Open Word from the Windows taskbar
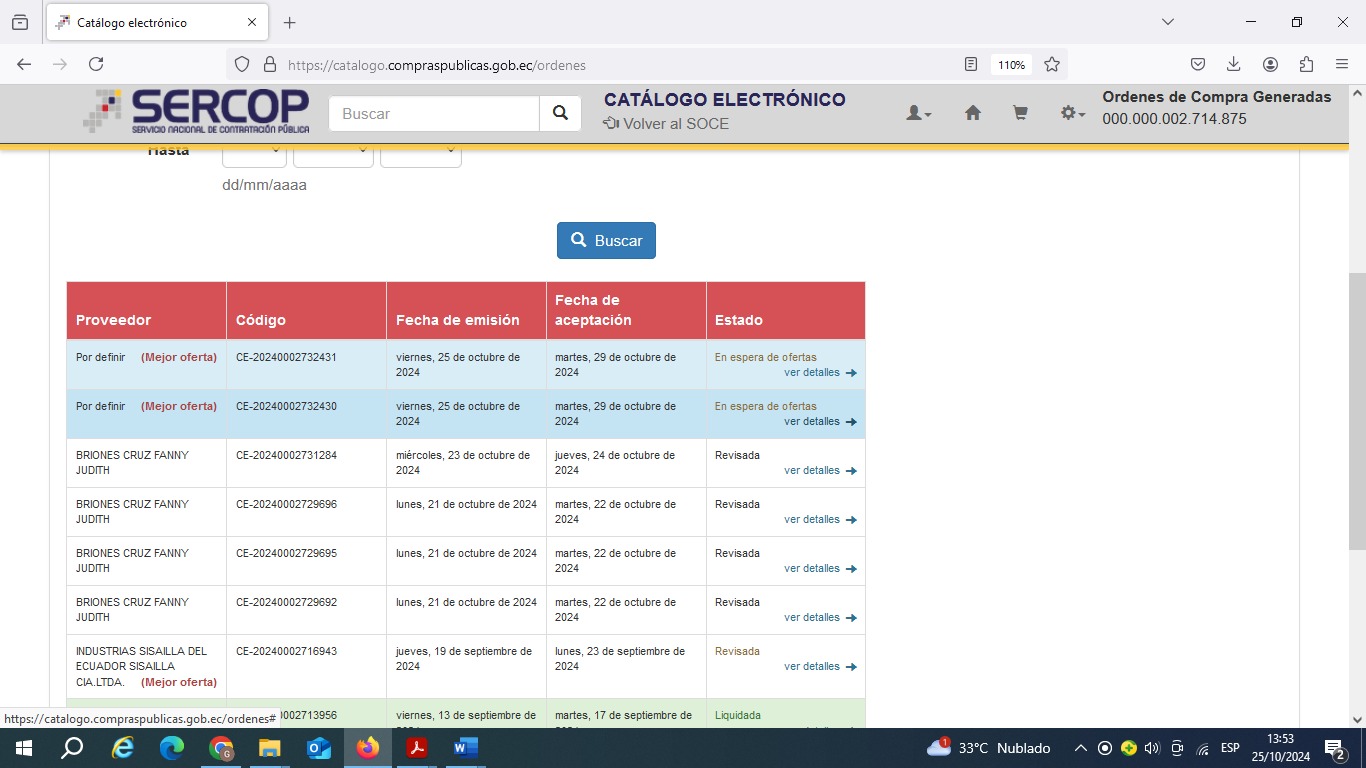1366x768 pixels. 466,748
